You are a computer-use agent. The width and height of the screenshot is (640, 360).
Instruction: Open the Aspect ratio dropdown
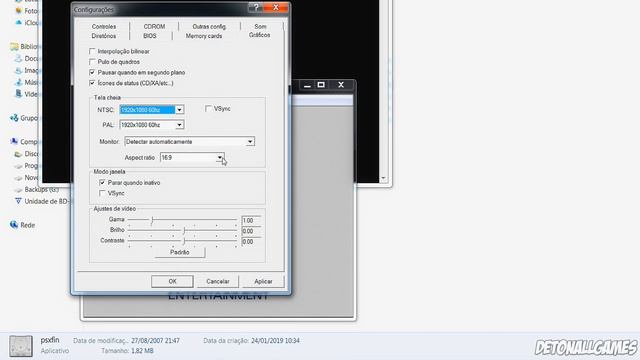[x=220, y=158]
